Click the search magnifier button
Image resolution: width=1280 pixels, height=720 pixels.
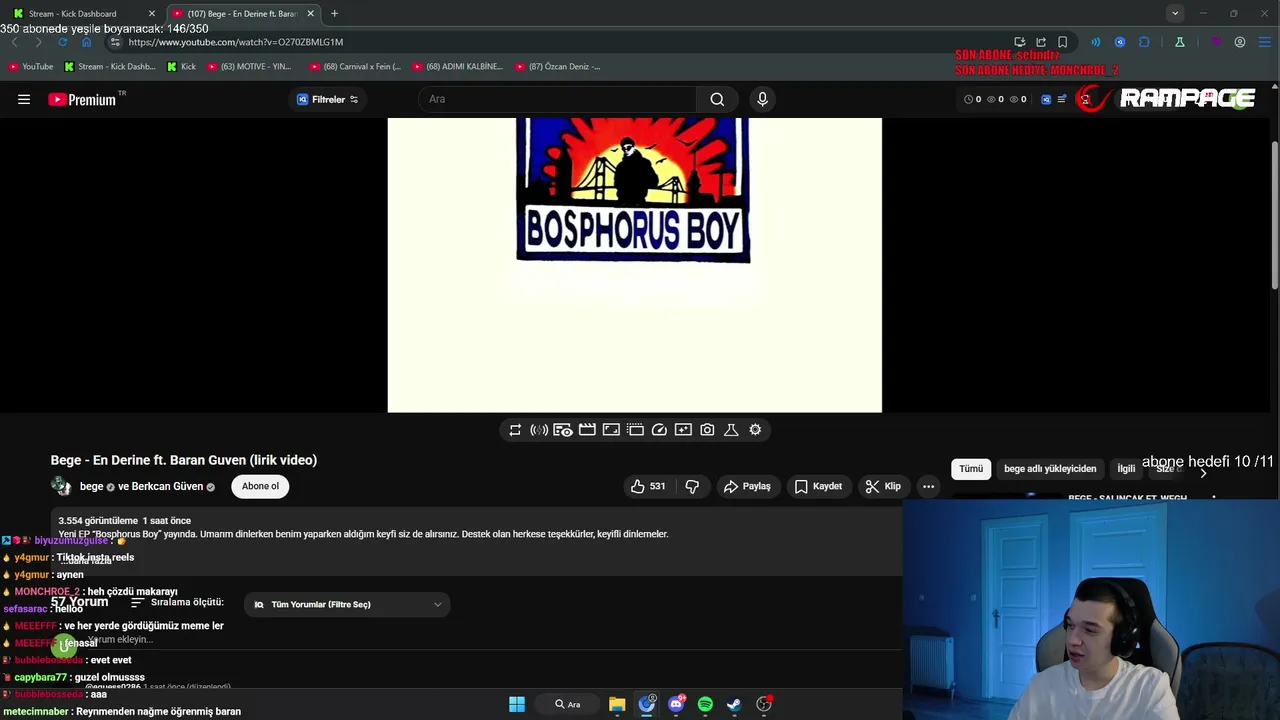(717, 99)
